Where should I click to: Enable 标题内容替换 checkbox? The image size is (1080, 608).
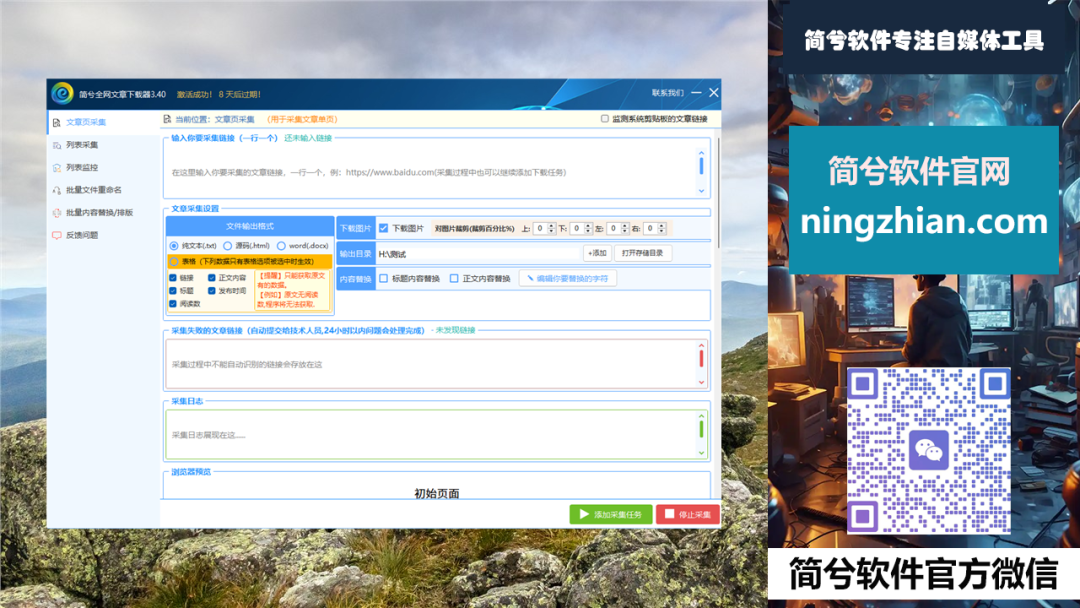384,279
